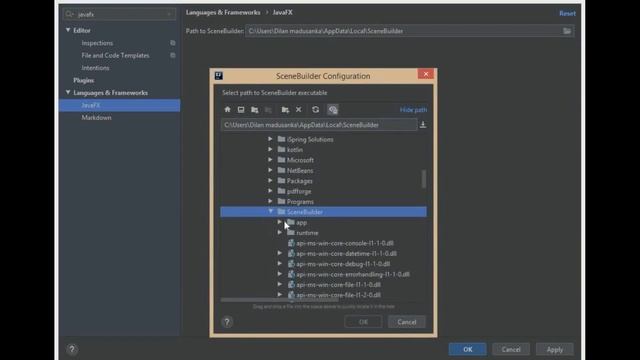Cancel the SceneBuilder Configuration dialog
Image resolution: width=640 pixels, height=360 pixels.
click(x=407, y=322)
